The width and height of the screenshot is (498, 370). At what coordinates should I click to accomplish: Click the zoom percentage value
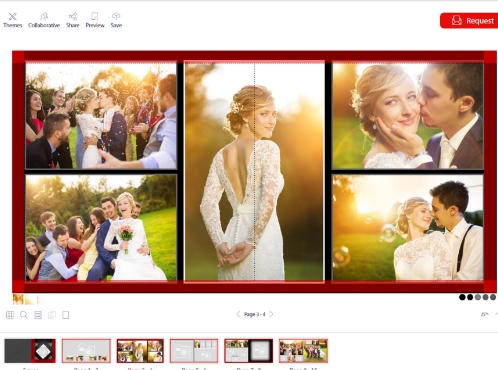point(484,314)
